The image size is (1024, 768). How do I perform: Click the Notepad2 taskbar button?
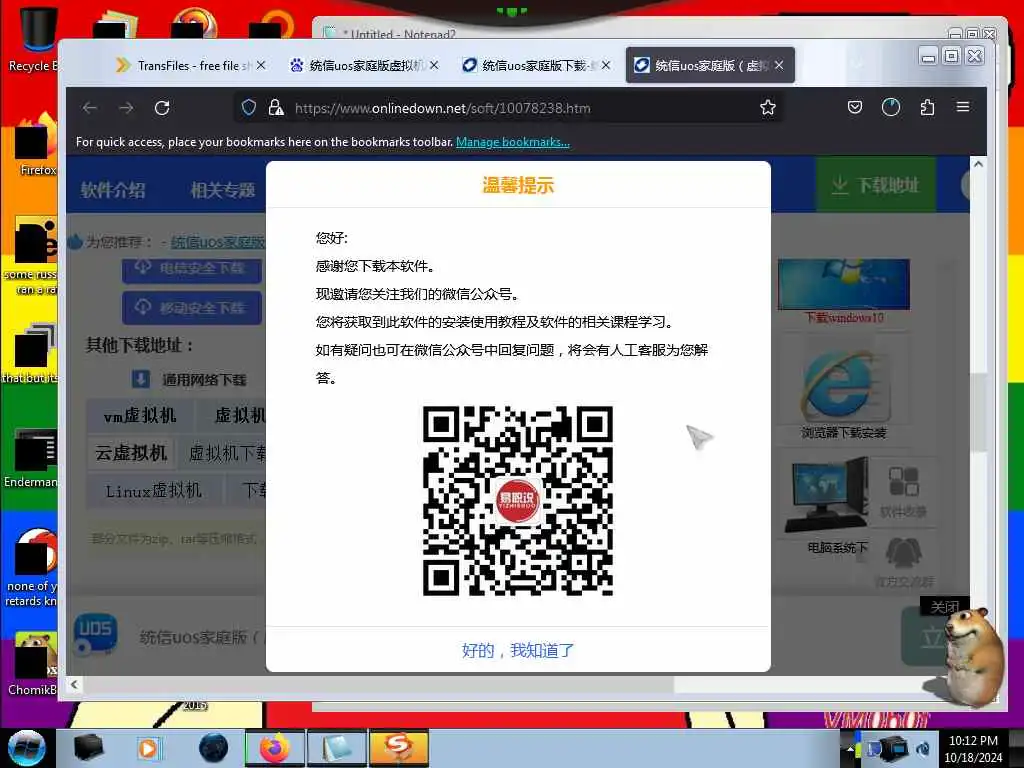tap(336, 748)
